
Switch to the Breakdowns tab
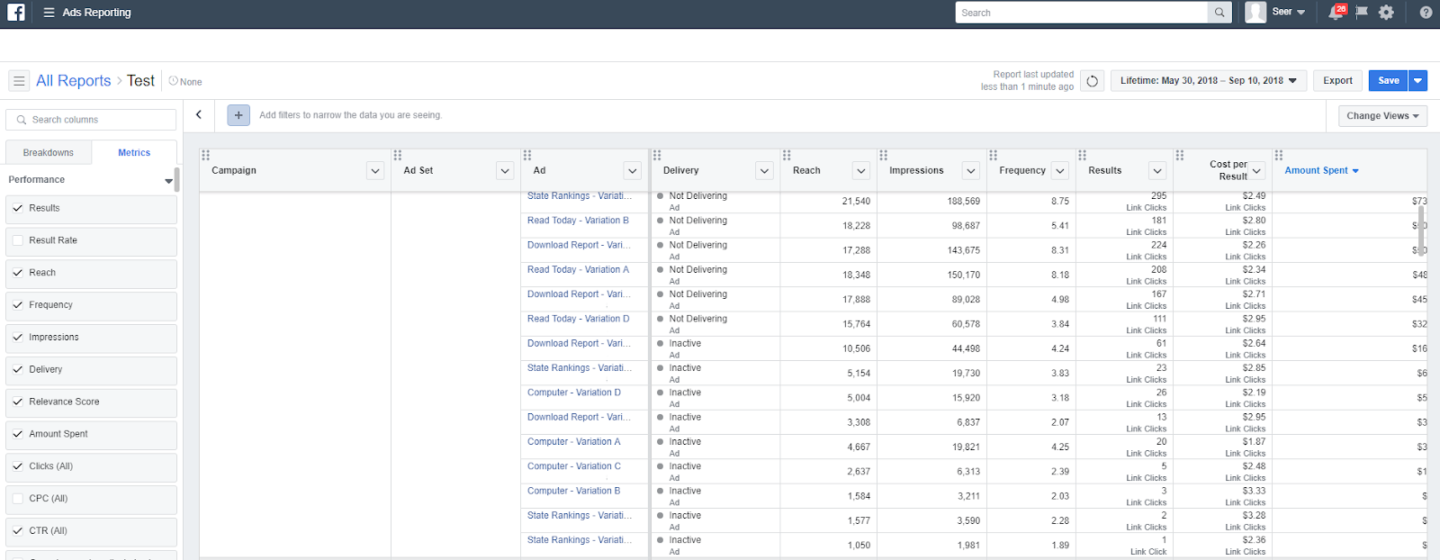pos(48,153)
